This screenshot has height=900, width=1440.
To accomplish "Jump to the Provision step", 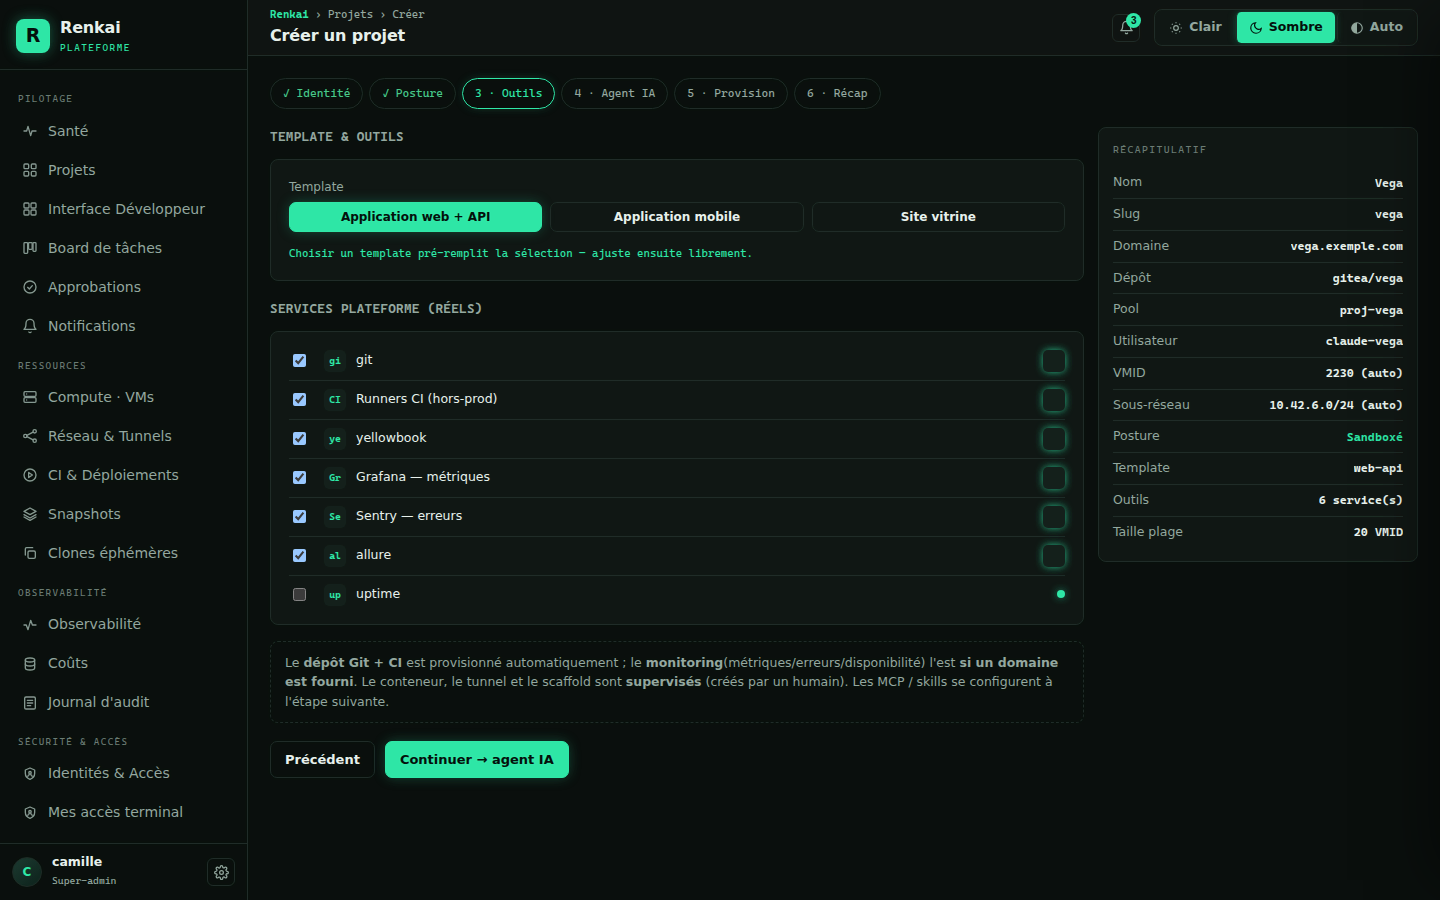I will click(x=730, y=93).
